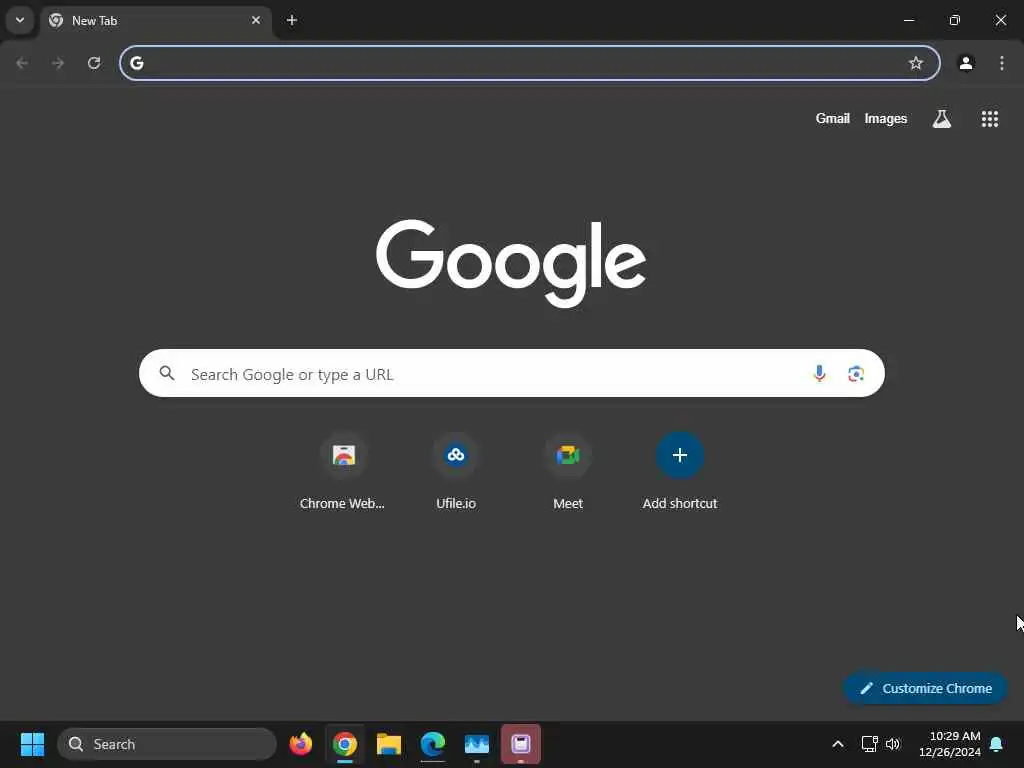Image resolution: width=1024 pixels, height=768 pixels.
Task: Focus the Chrome address bar
Action: (530, 63)
